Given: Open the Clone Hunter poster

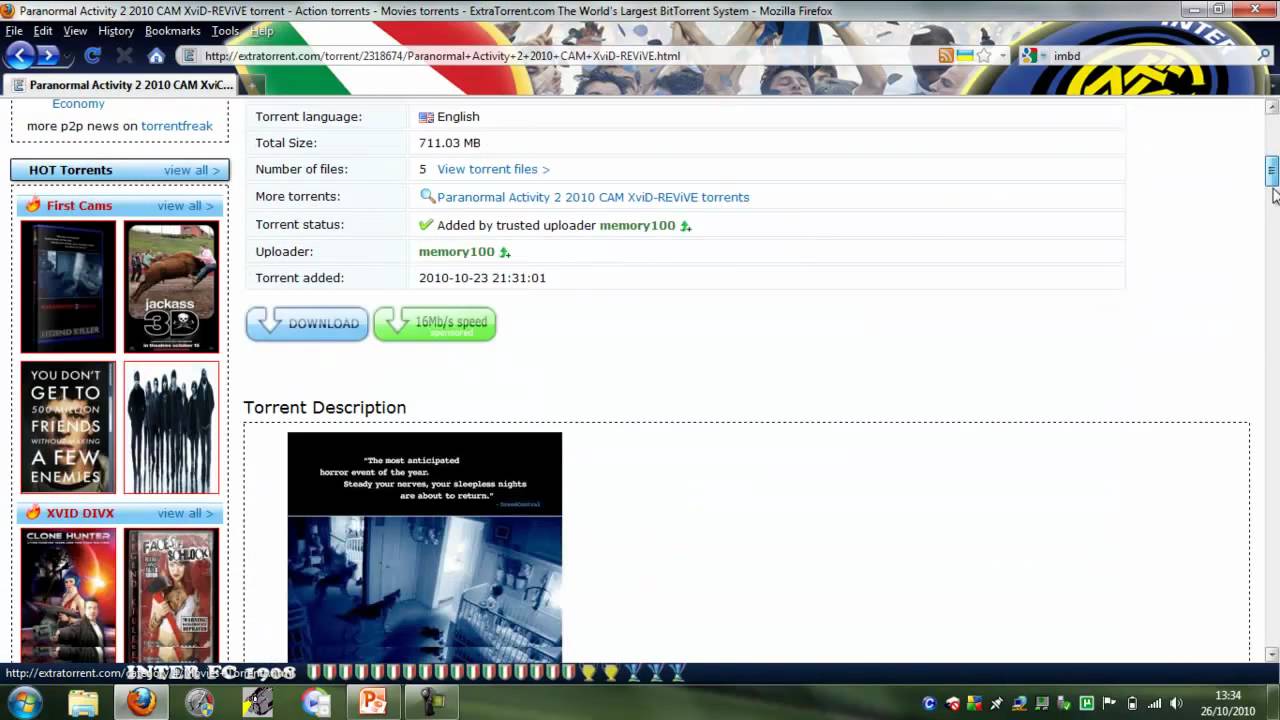Looking at the screenshot, I should pos(68,594).
